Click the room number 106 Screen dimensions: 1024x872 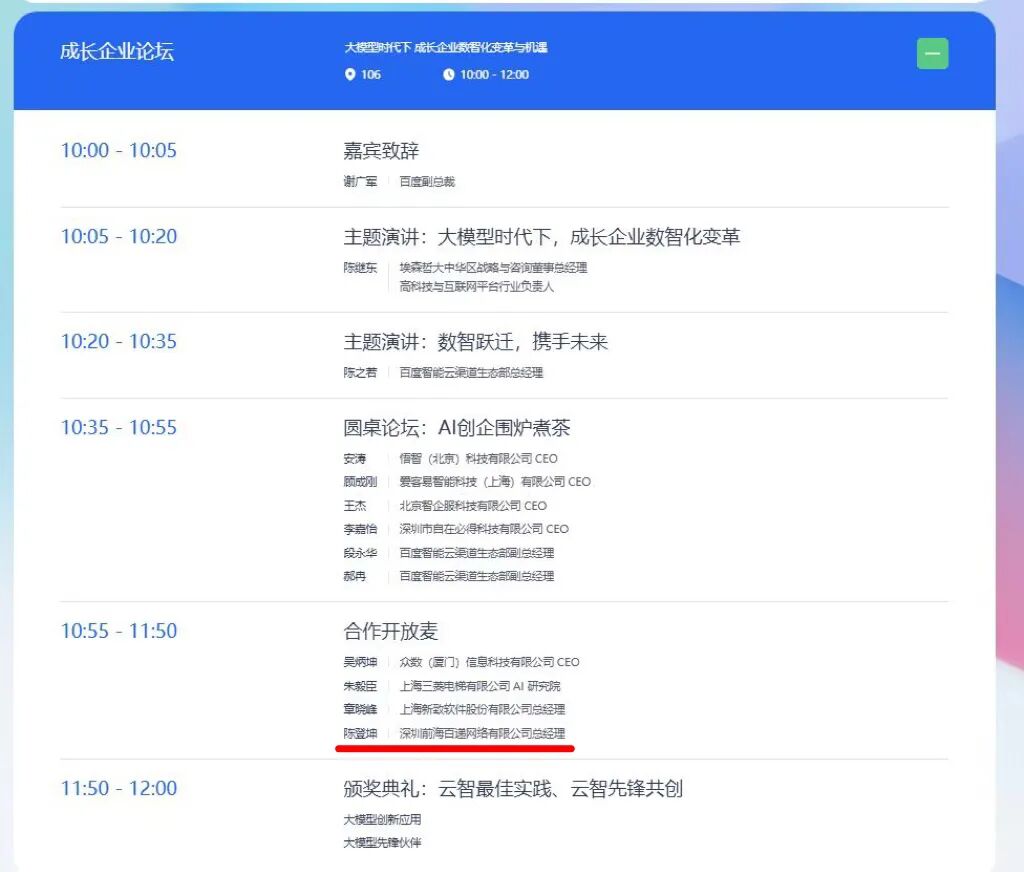(371, 74)
